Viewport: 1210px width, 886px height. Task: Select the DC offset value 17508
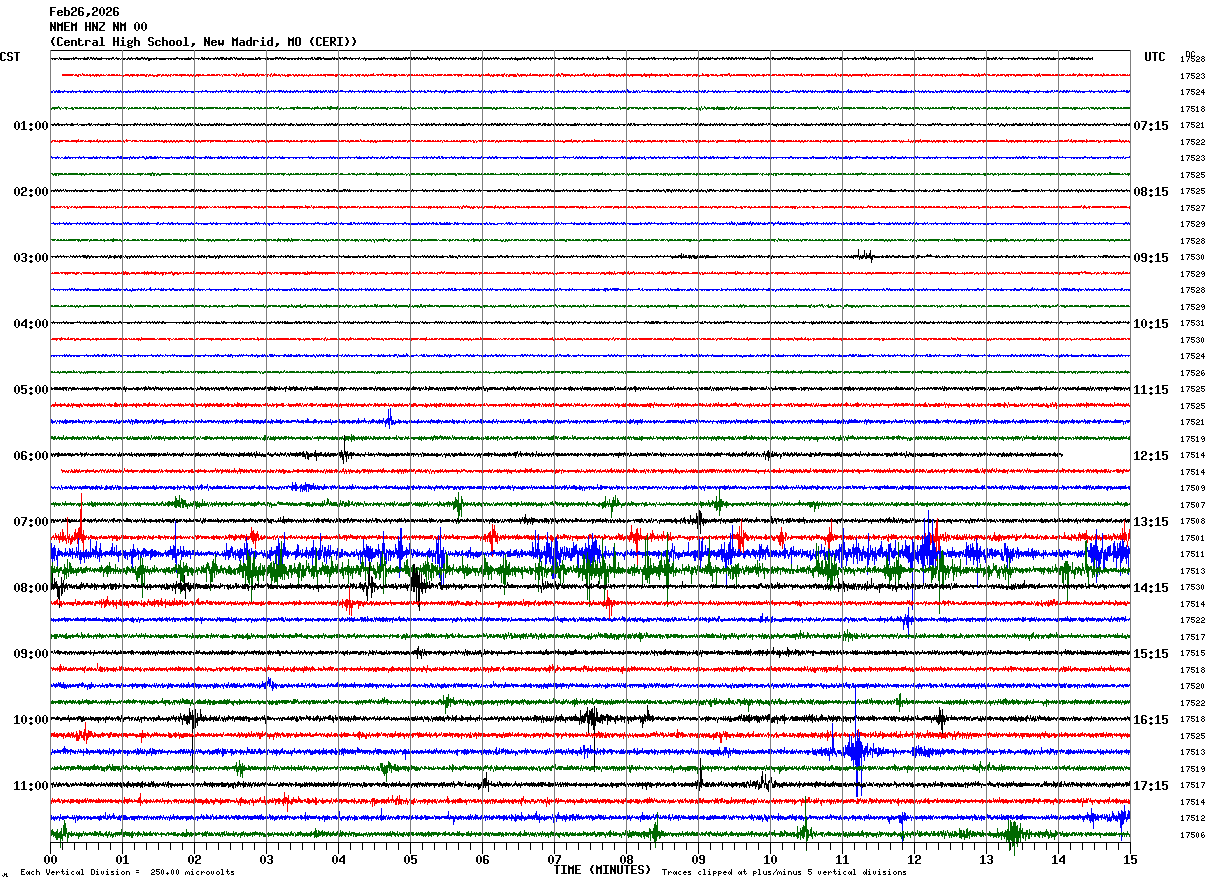coord(1192,522)
